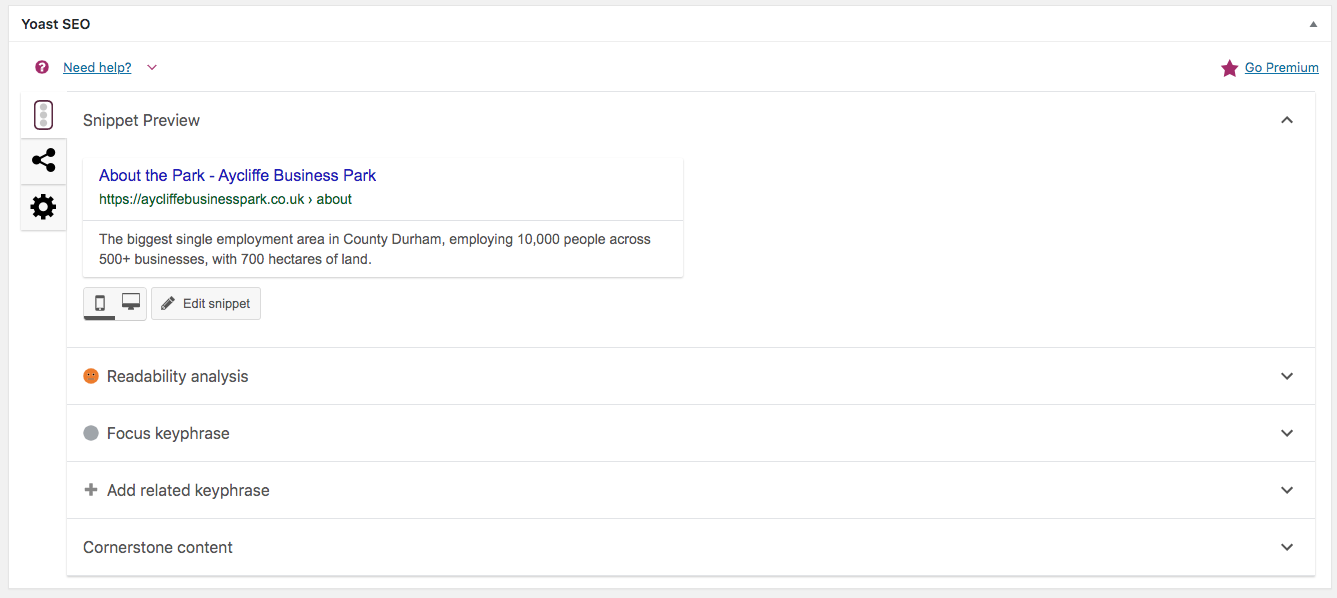Click the grey focus keyphrase indicator

[x=91, y=433]
